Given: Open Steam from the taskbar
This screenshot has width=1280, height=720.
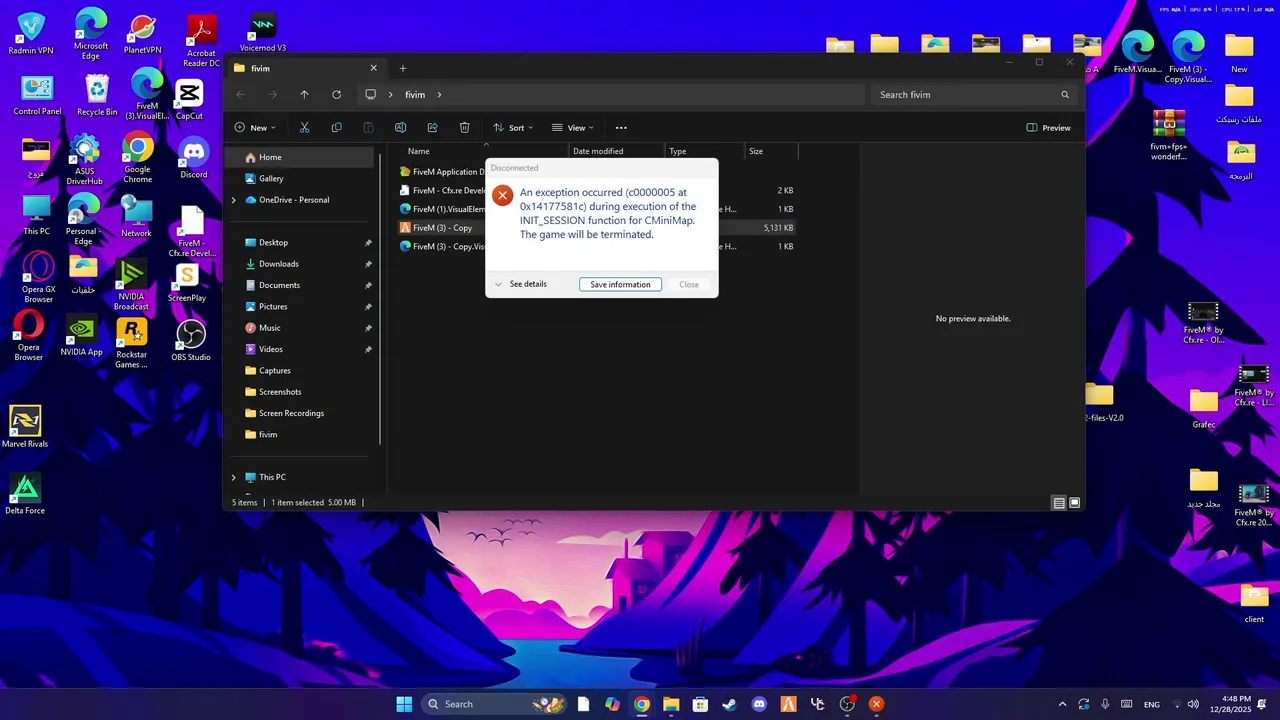Looking at the screenshot, I should point(729,704).
